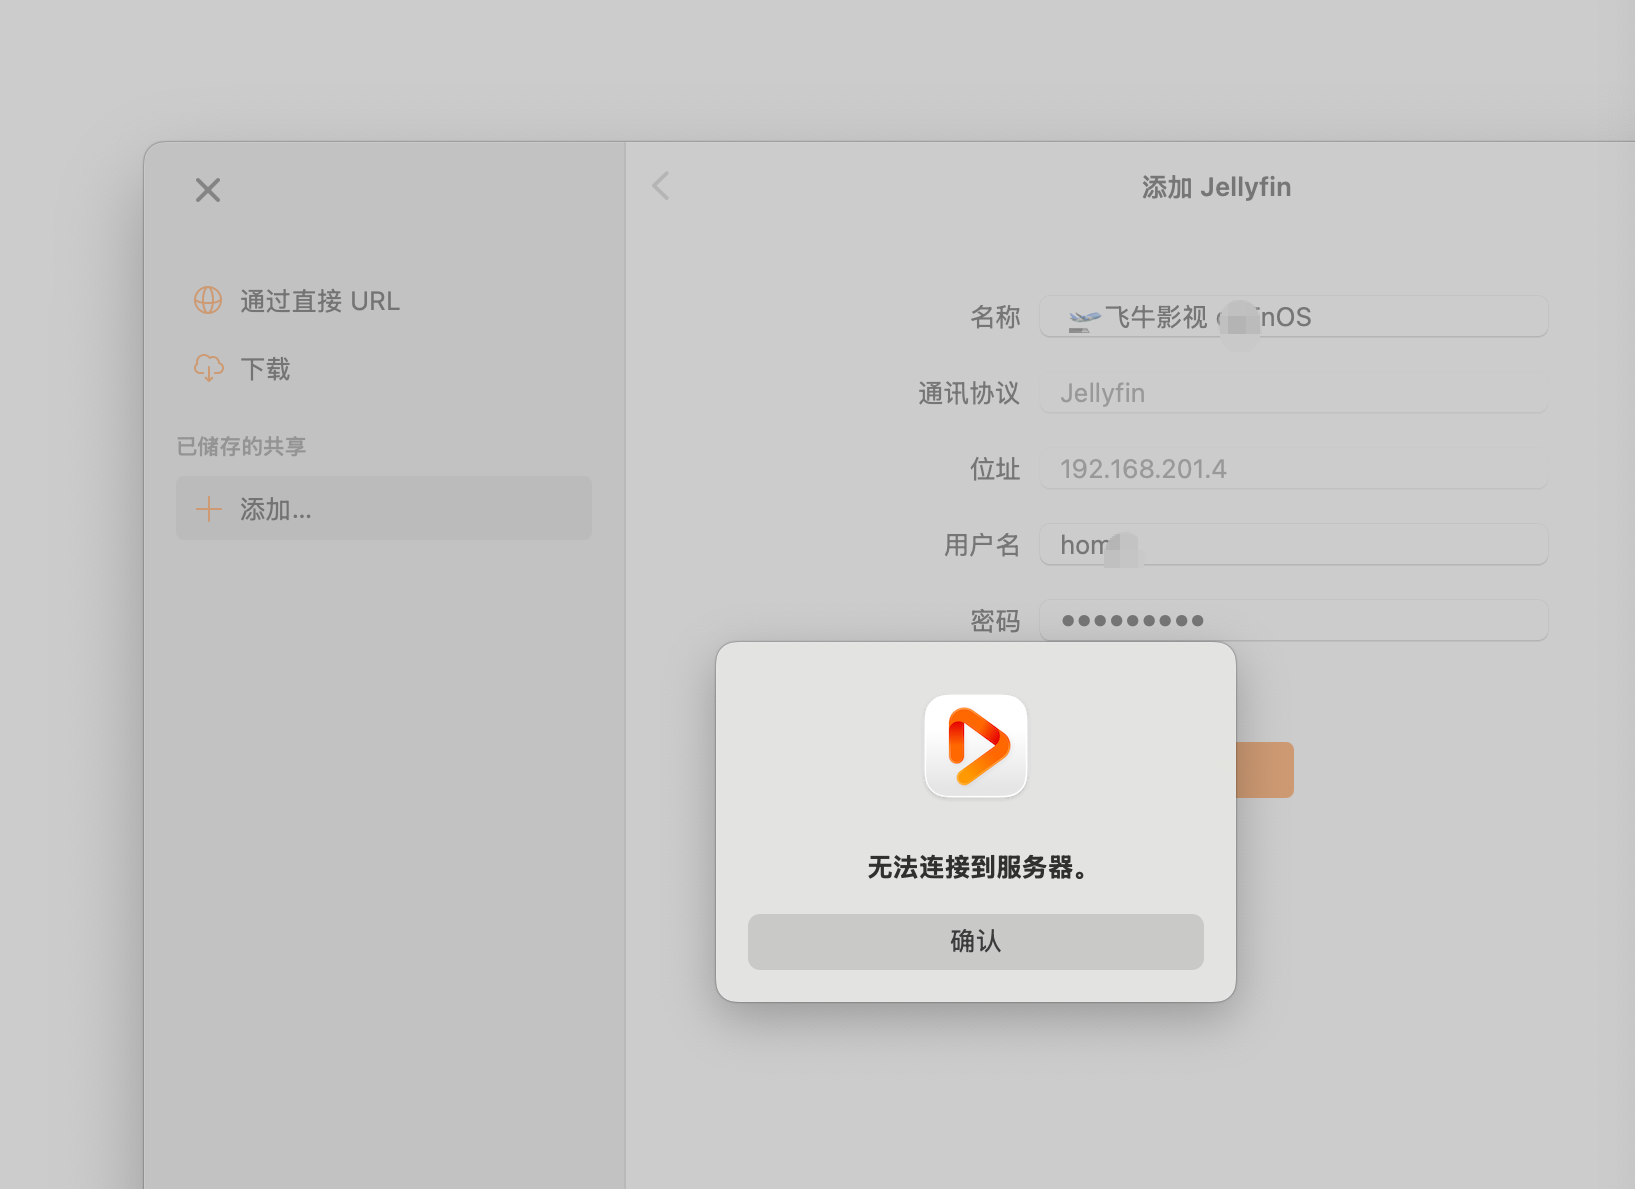Navigate back using the left-pointing chevron
This screenshot has height=1190, width=1636.
click(x=660, y=186)
